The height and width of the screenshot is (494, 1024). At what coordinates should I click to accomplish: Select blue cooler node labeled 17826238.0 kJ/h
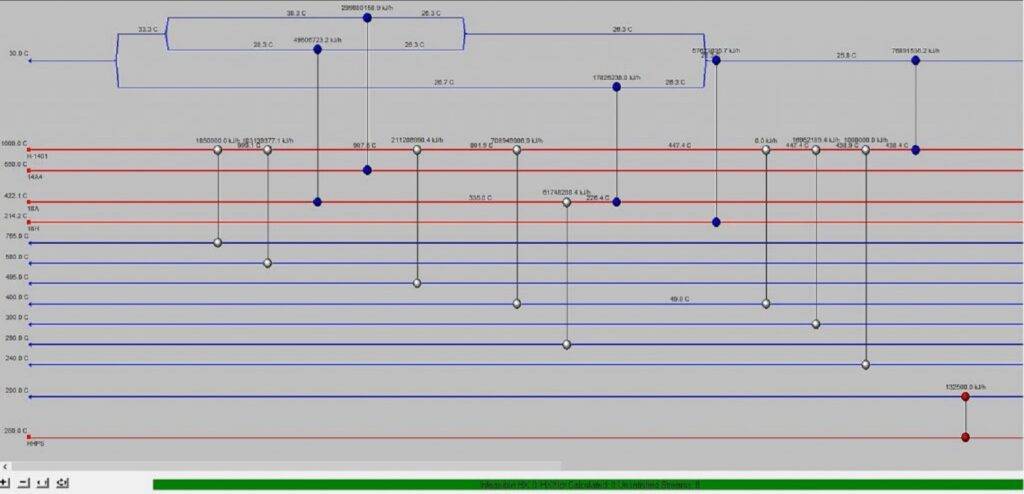[x=616, y=87]
